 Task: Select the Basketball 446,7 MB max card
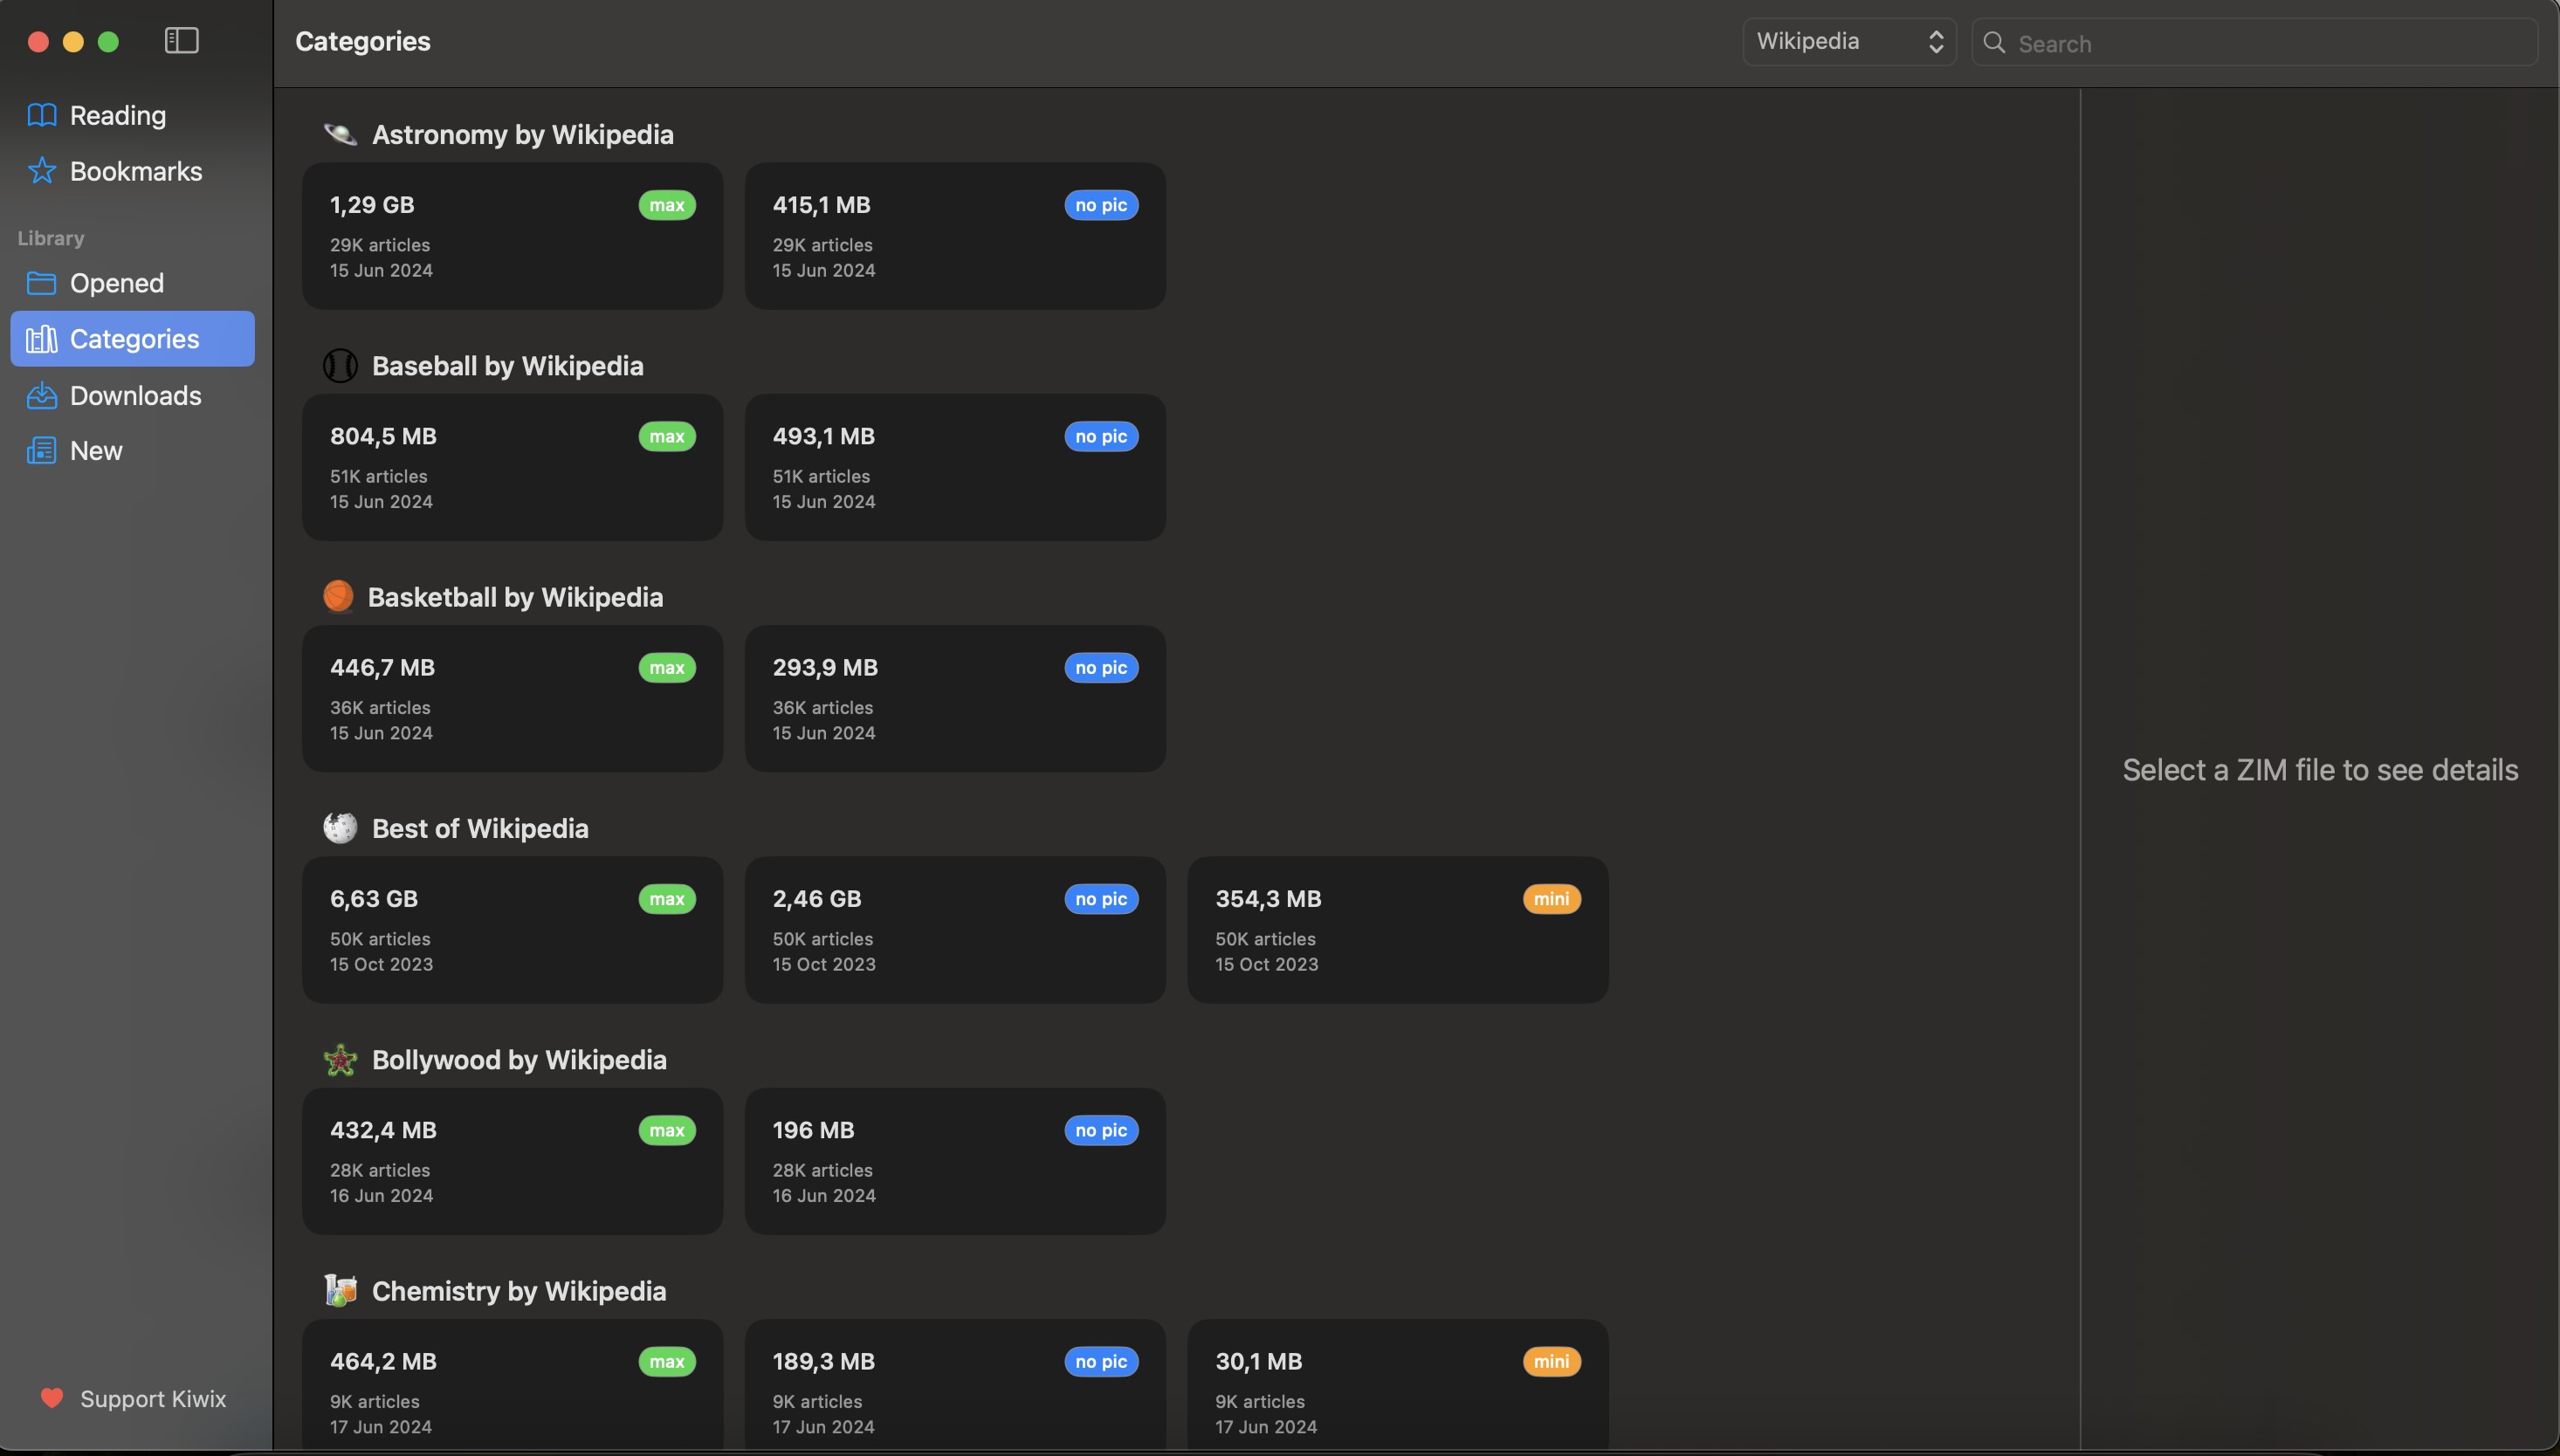click(x=512, y=698)
